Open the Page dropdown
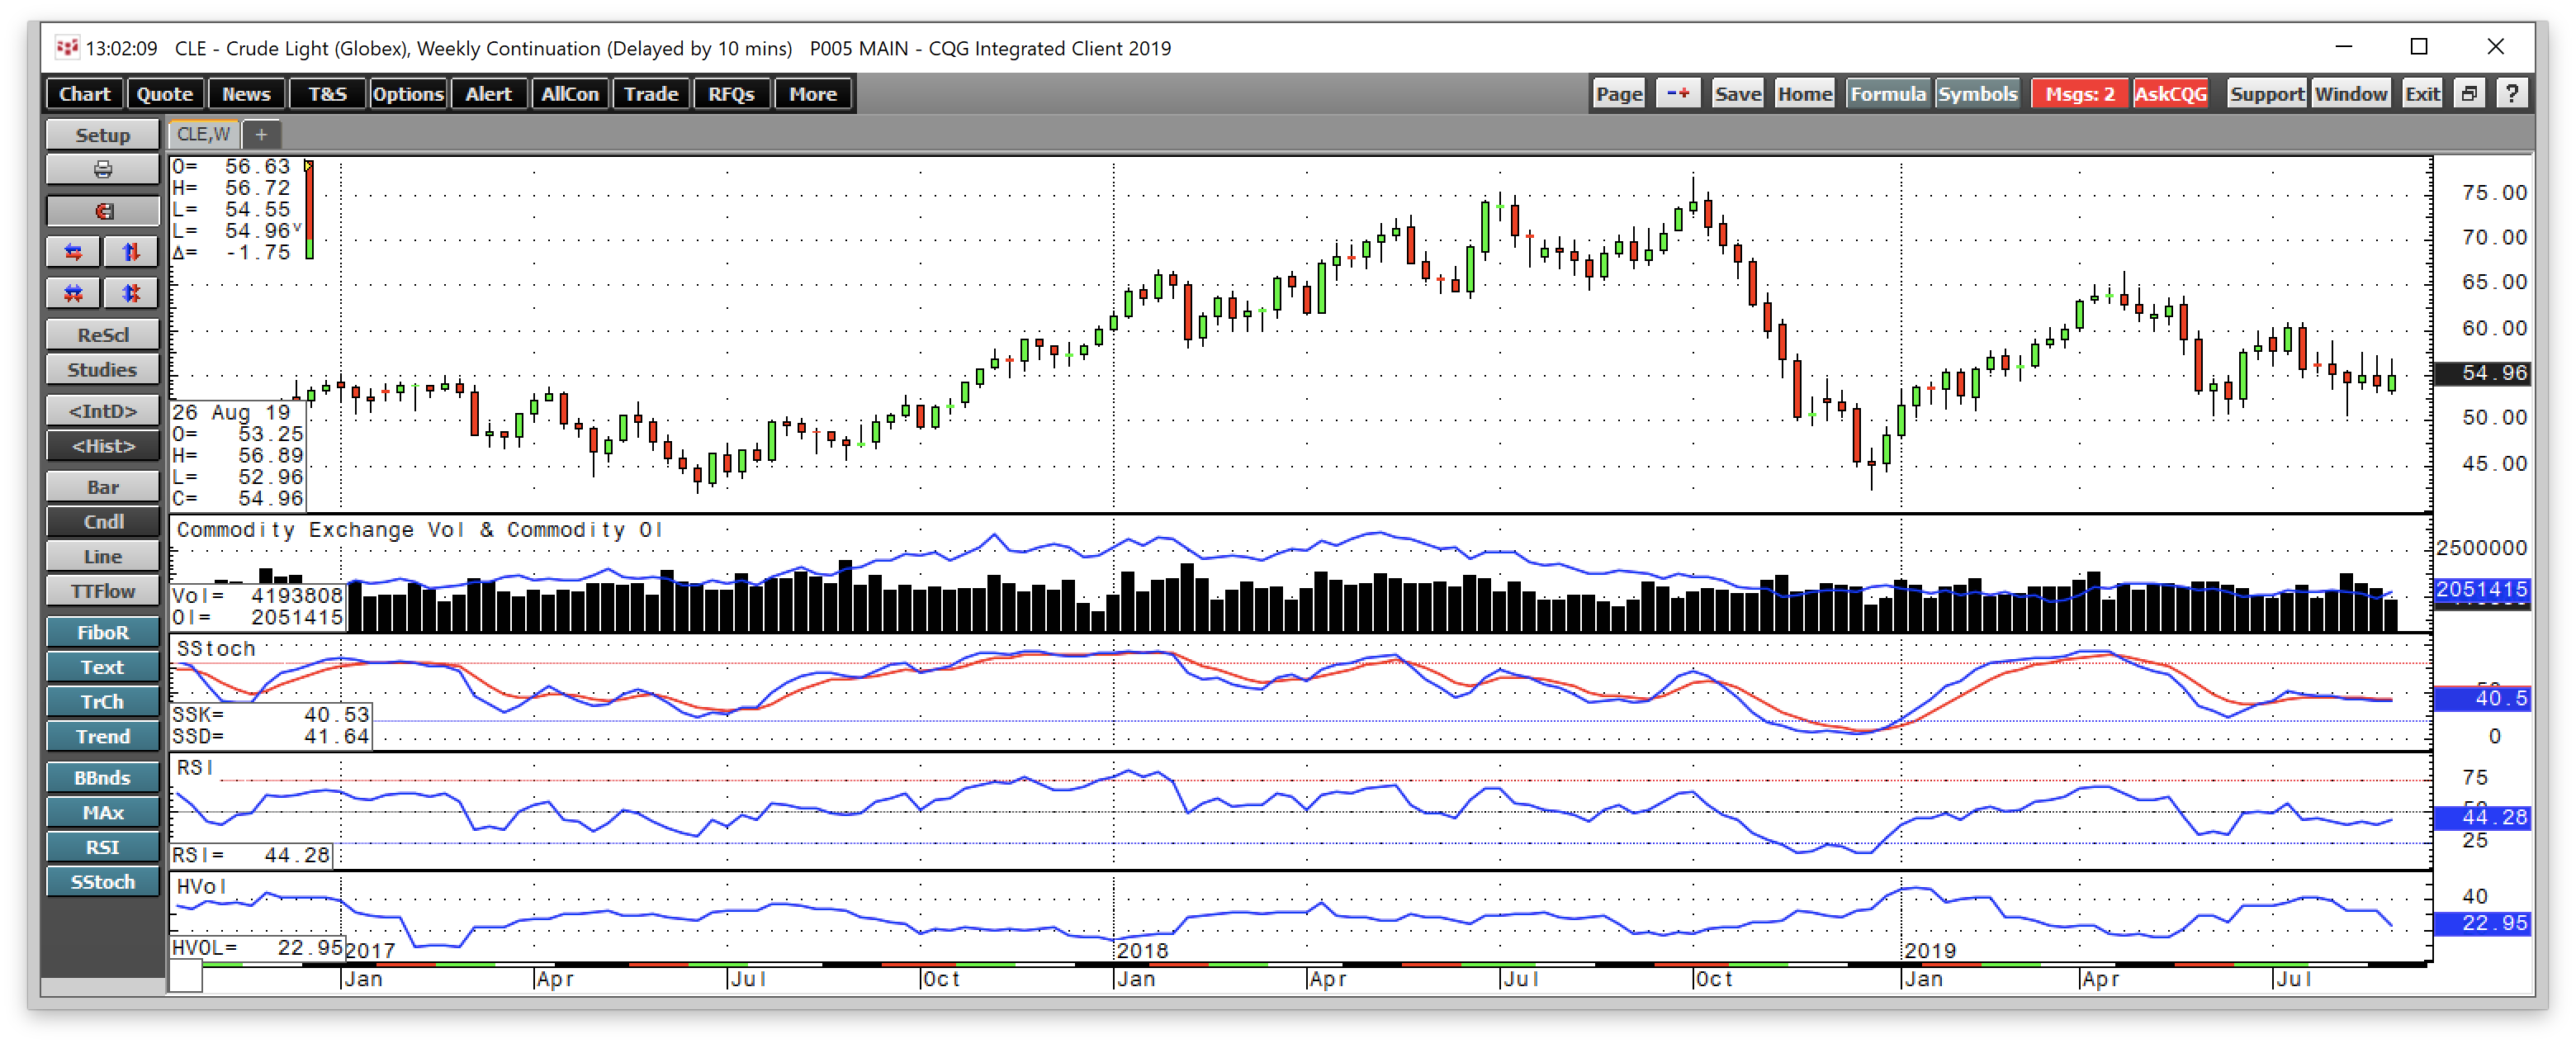 [x=1619, y=94]
